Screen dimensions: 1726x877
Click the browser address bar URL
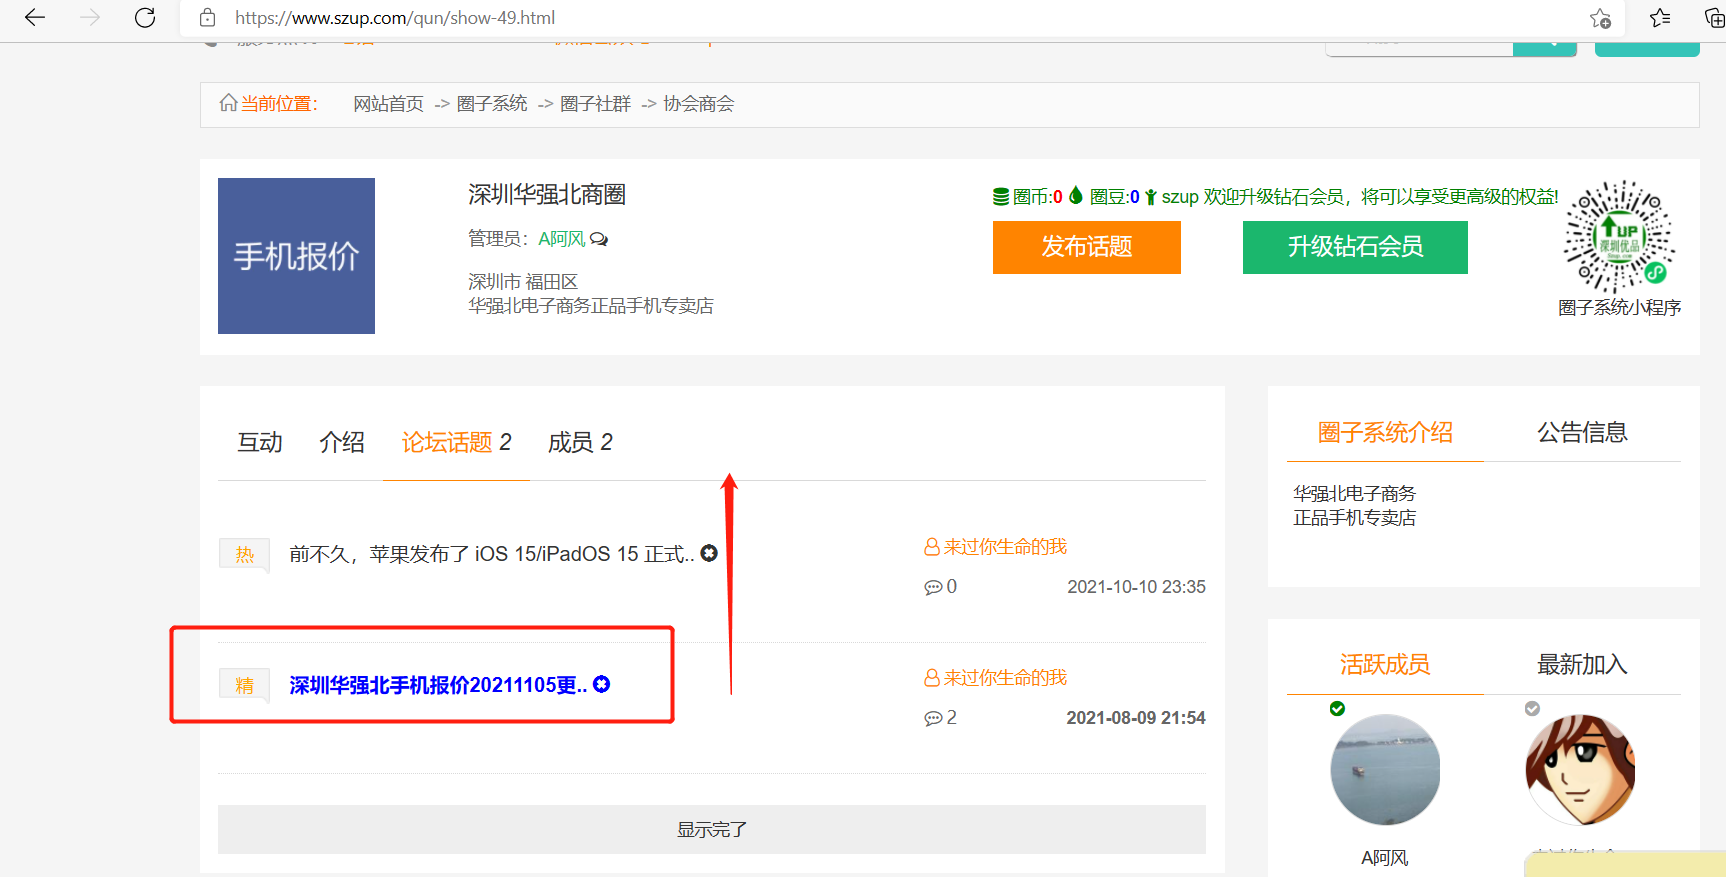pos(395,18)
